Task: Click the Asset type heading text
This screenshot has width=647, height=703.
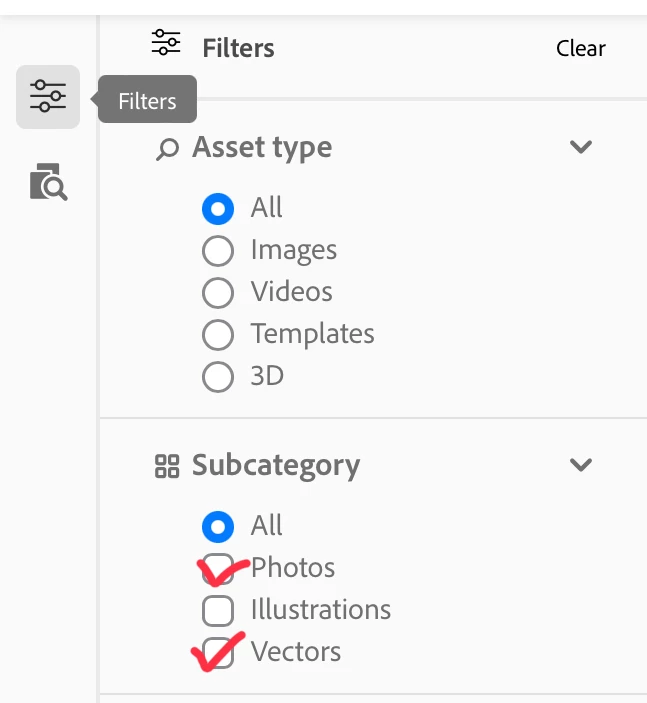Action: click(x=262, y=148)
